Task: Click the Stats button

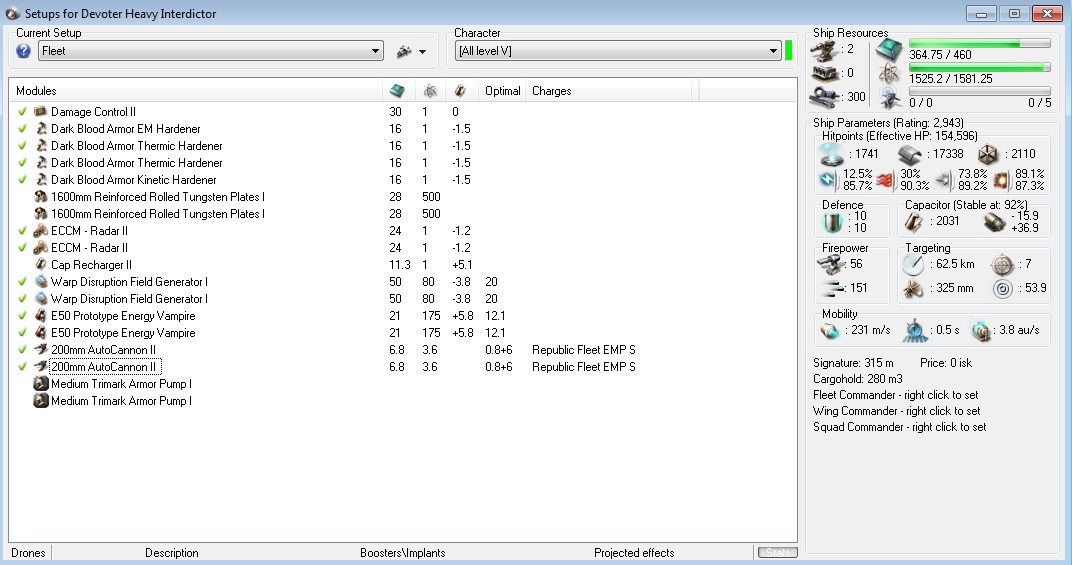Action: [777, 552]
